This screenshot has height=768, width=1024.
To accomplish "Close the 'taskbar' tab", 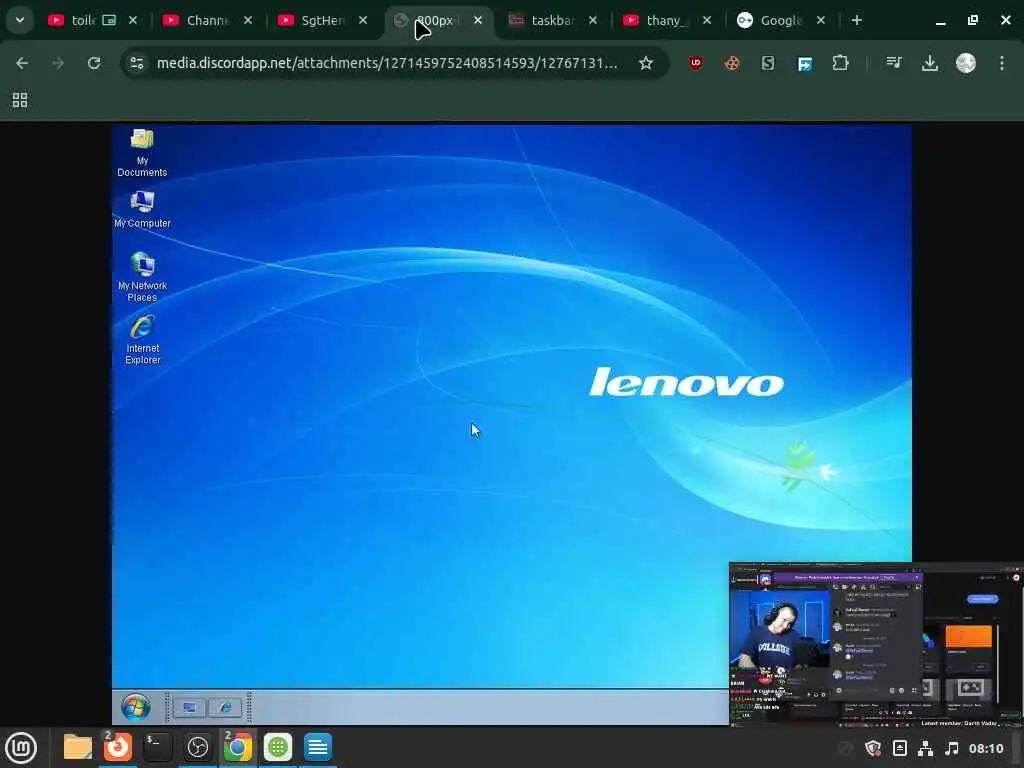I will (593, 20).
